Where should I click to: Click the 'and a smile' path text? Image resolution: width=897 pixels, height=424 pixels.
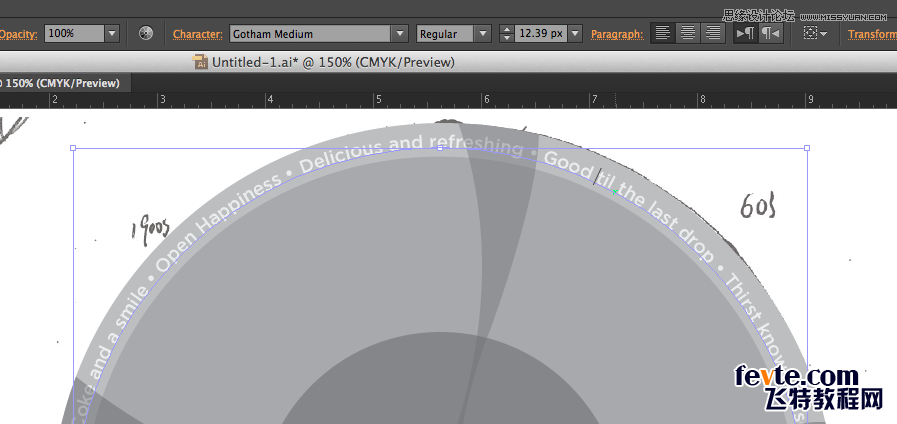(118, 334)
